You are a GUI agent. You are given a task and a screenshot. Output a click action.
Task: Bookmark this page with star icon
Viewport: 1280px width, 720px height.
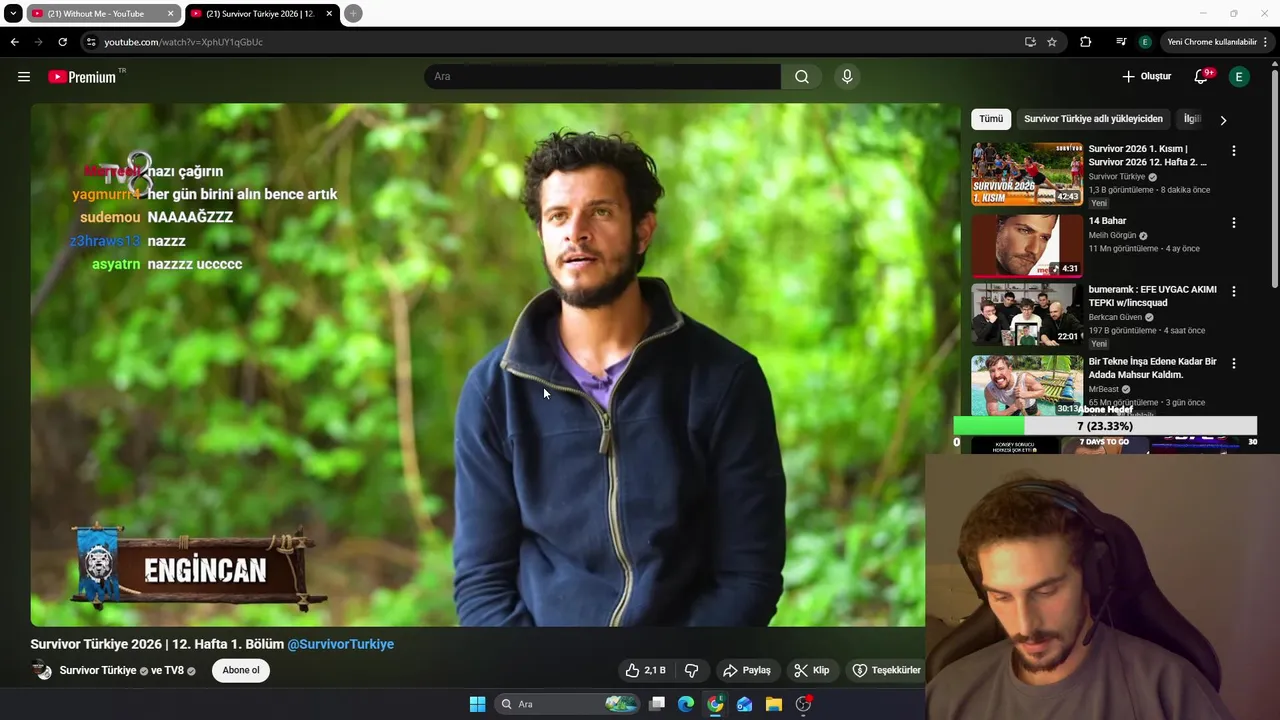coord(1052,42)
